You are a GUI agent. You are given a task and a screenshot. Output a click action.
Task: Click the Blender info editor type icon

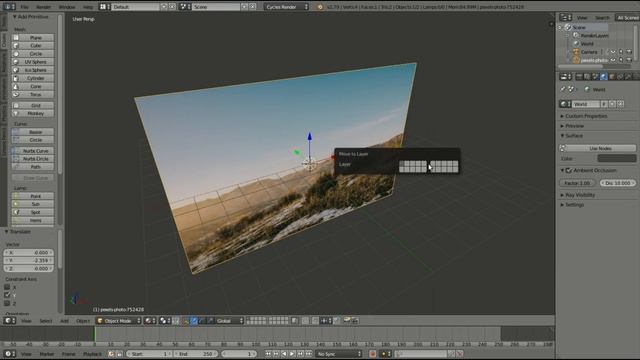pos(9,7)
